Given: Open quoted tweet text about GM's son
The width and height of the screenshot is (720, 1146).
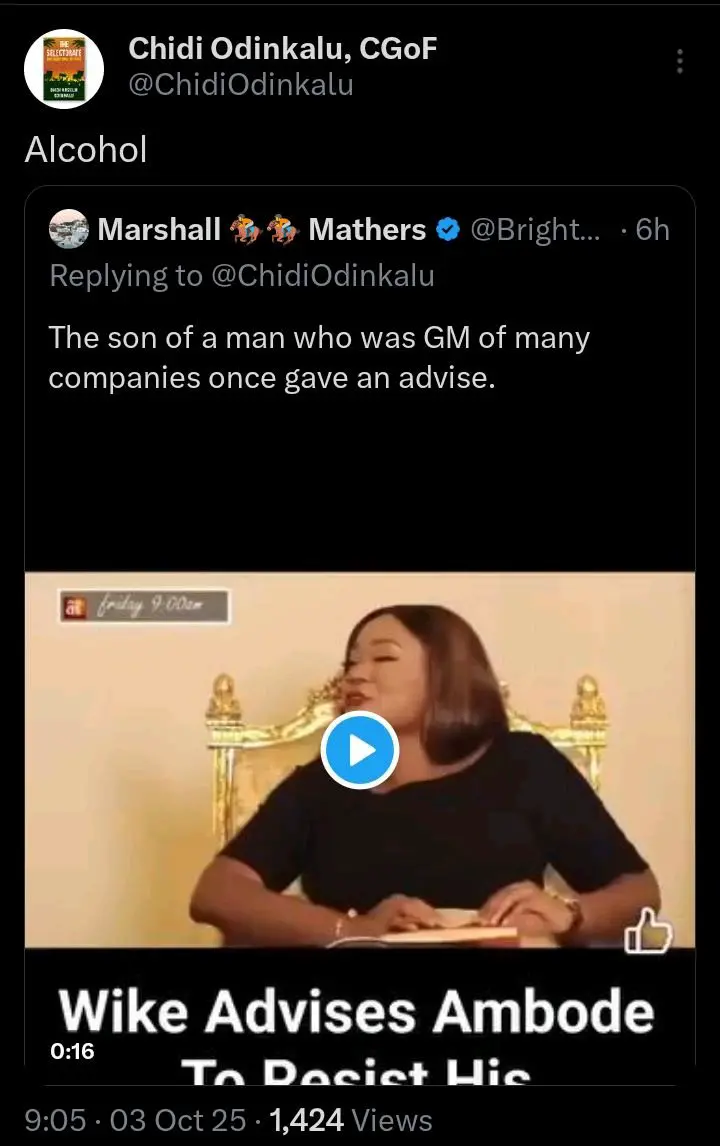Looking at the screenshot, I should pos(319,358).
